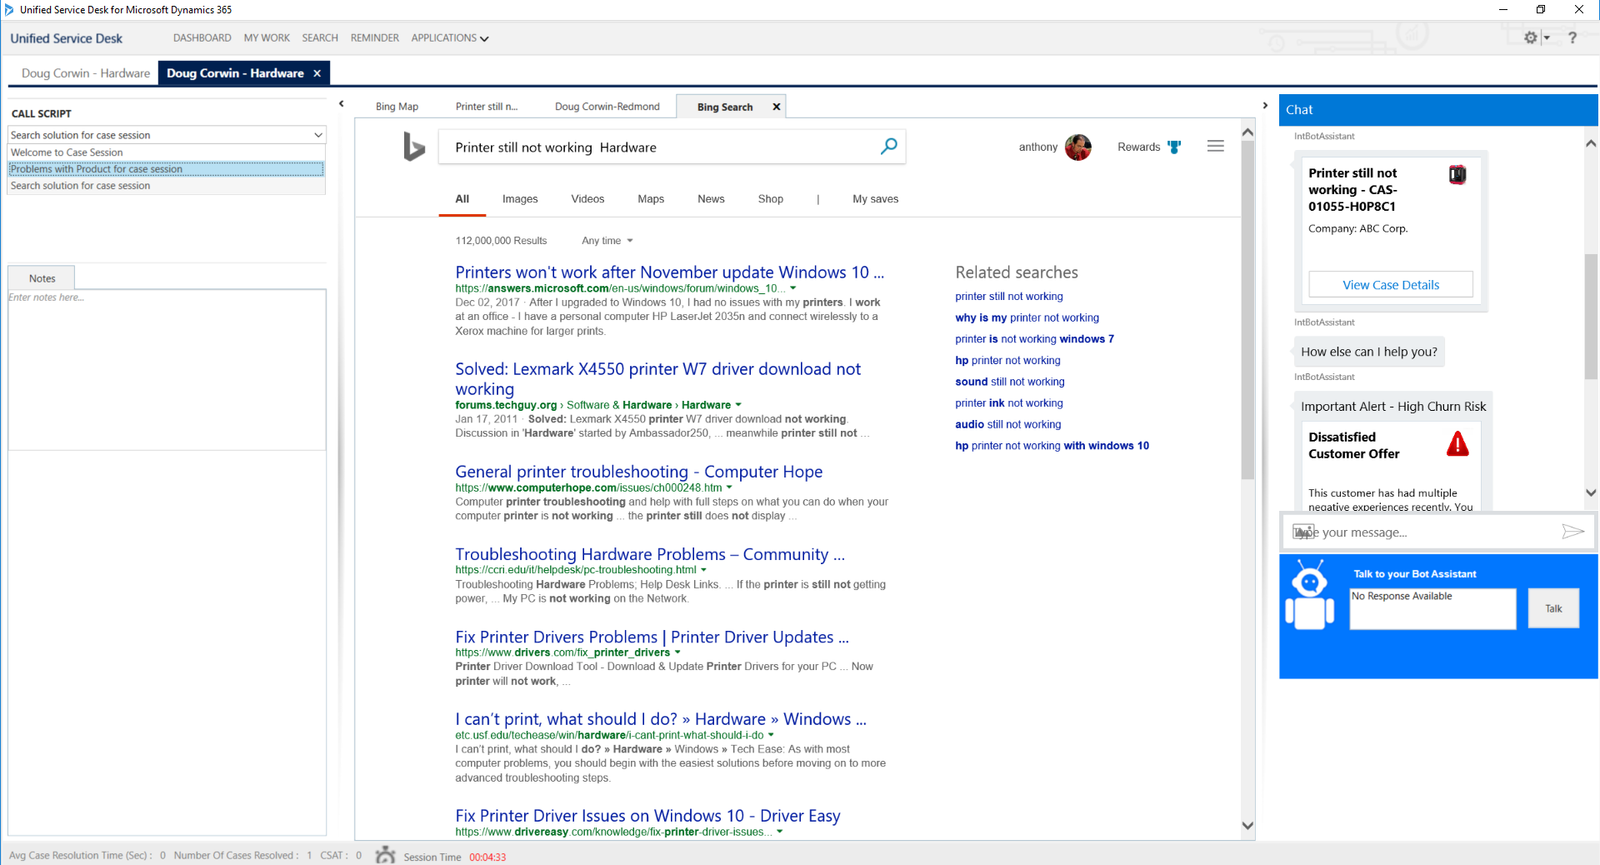
Task: Switch to Bing Images results
Action: [x=520, y=199]
